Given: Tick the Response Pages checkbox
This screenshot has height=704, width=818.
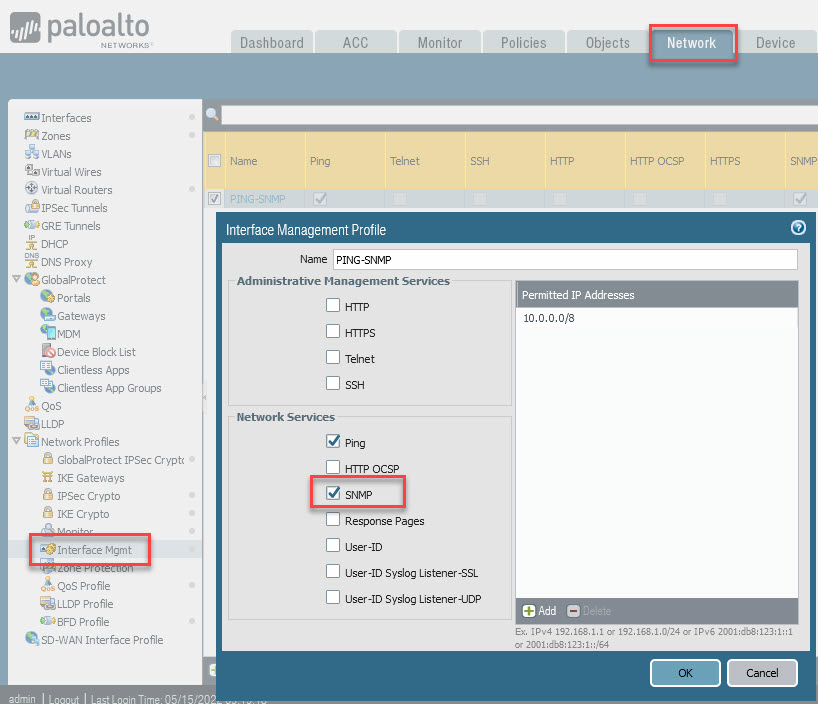Looking at the screenshot, I should [x=333, y=520].
